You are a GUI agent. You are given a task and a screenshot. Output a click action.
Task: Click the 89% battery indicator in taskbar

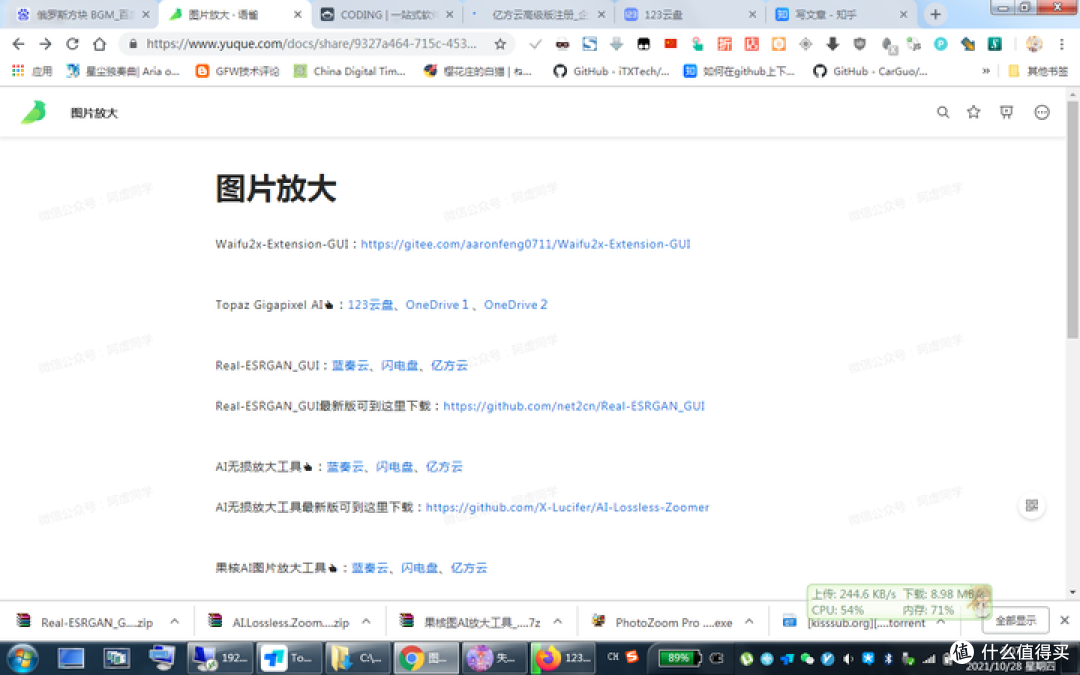(678, 658)
